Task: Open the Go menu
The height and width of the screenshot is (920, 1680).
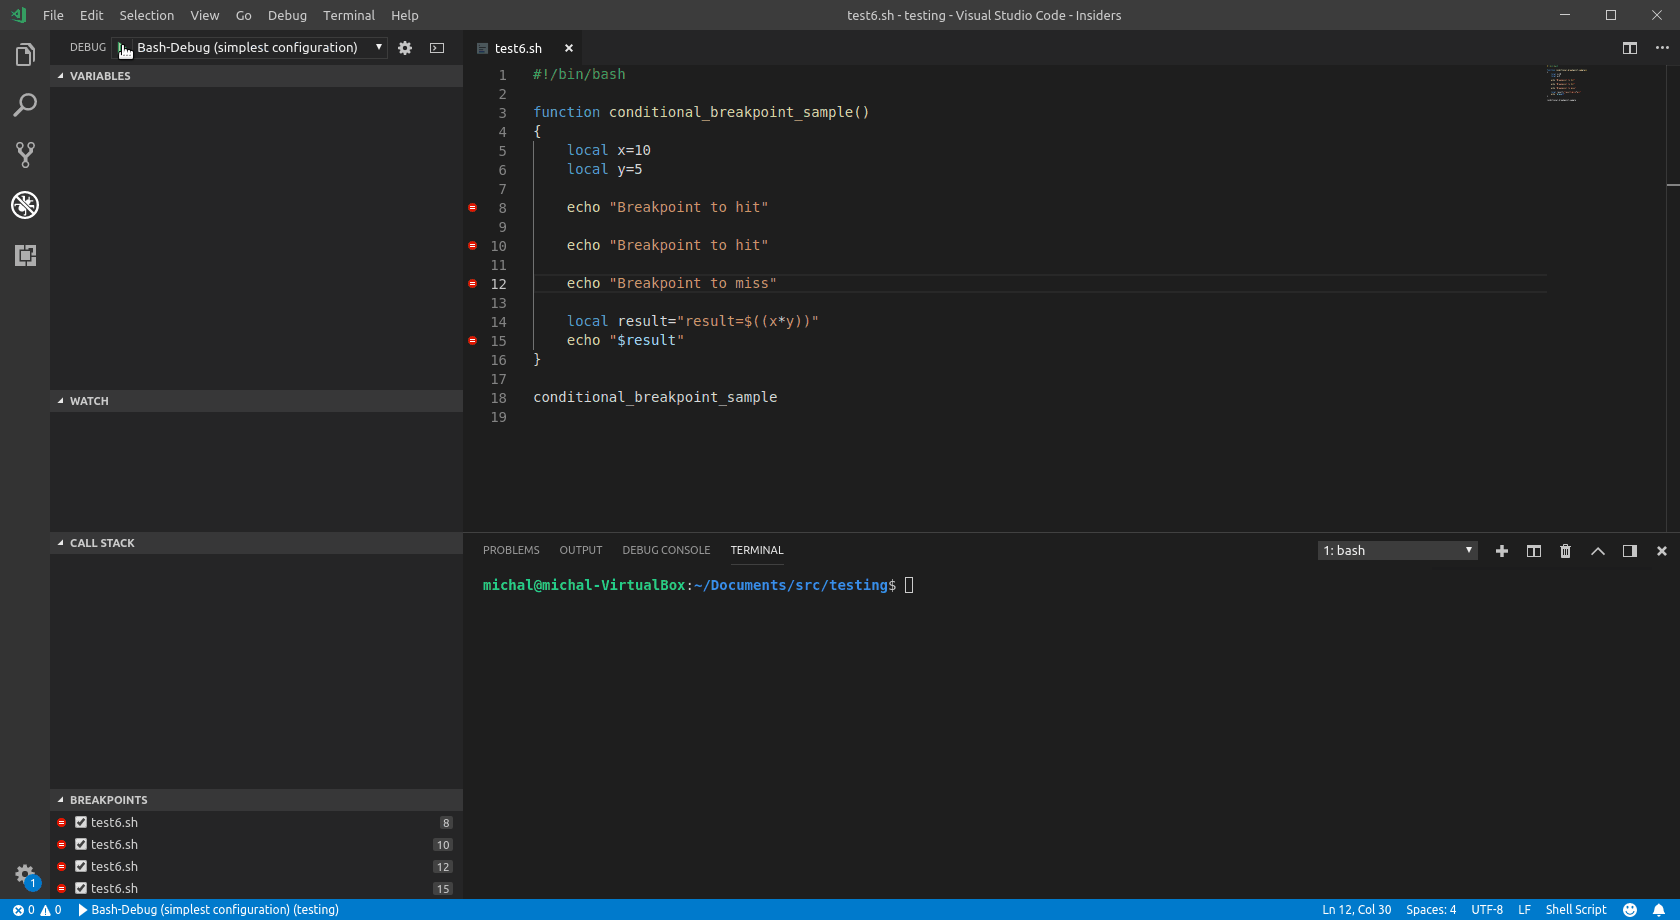Action: click(x=243, y=15)
